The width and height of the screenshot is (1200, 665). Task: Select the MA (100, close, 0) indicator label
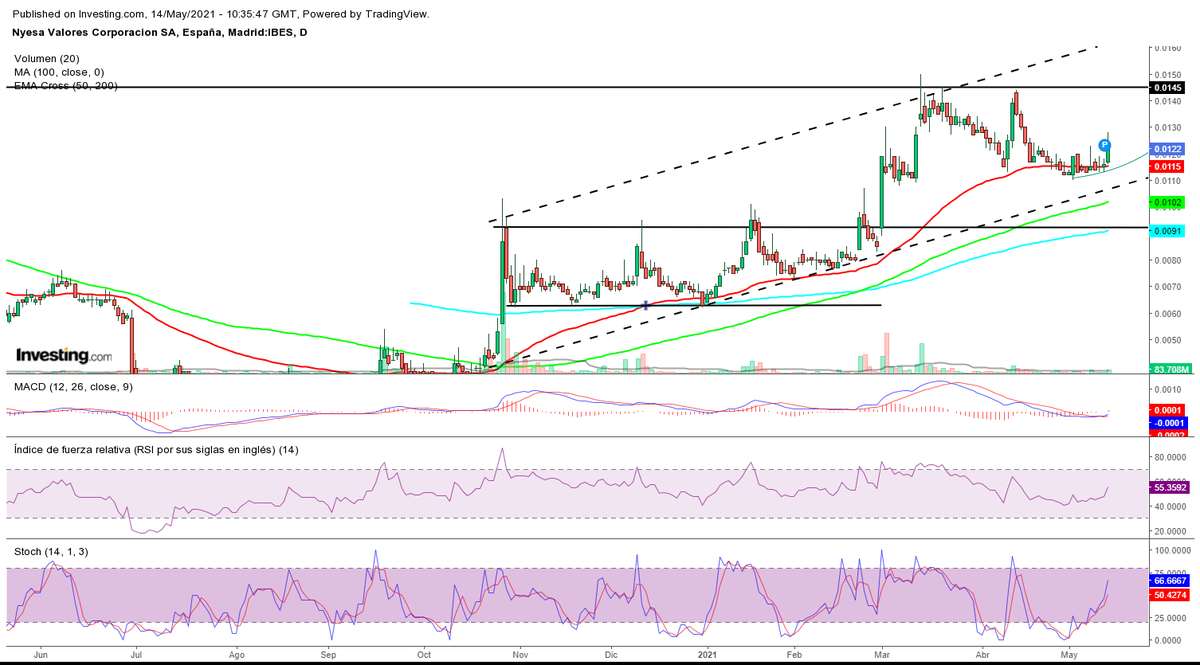pos(61,72)
